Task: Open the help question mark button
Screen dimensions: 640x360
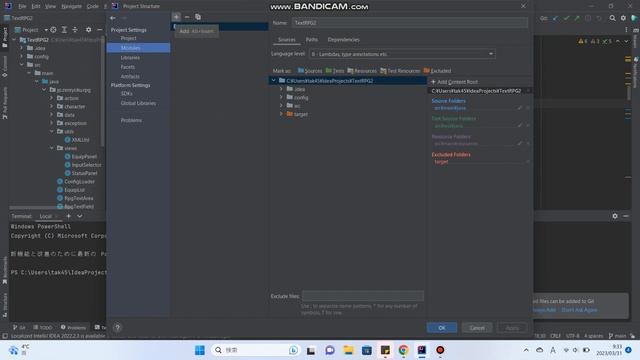Action: [x=117, y=327]
